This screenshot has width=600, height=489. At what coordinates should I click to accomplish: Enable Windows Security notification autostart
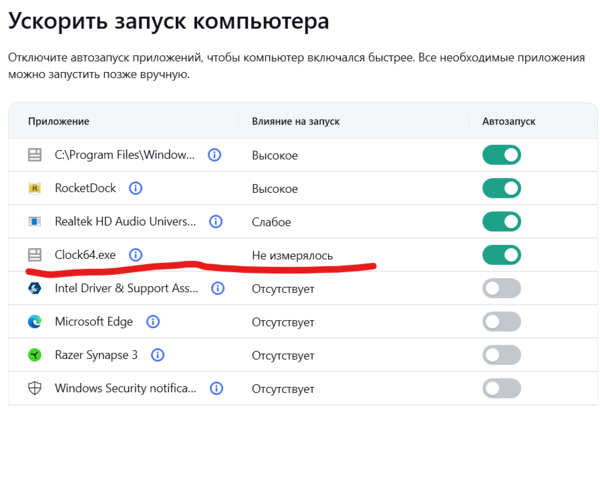501,388
